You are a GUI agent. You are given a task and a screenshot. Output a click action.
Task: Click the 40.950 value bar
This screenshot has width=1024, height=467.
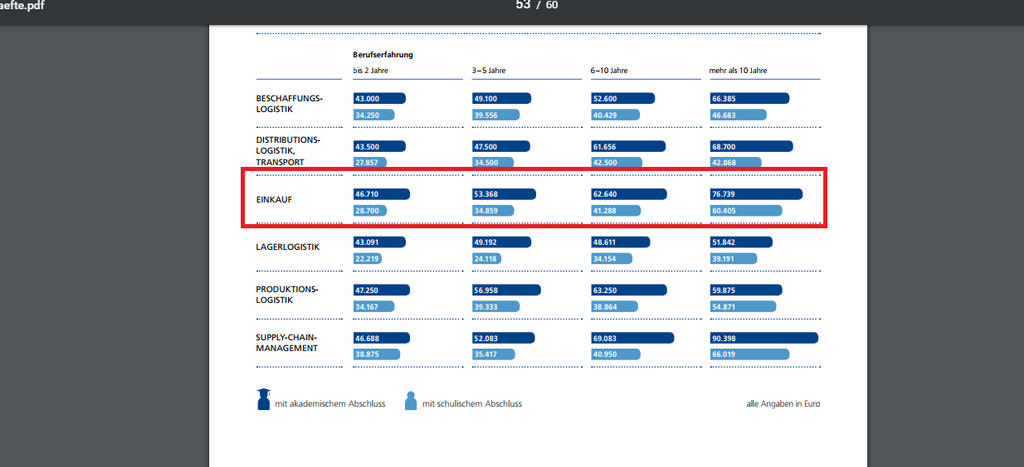click(615, 353)
